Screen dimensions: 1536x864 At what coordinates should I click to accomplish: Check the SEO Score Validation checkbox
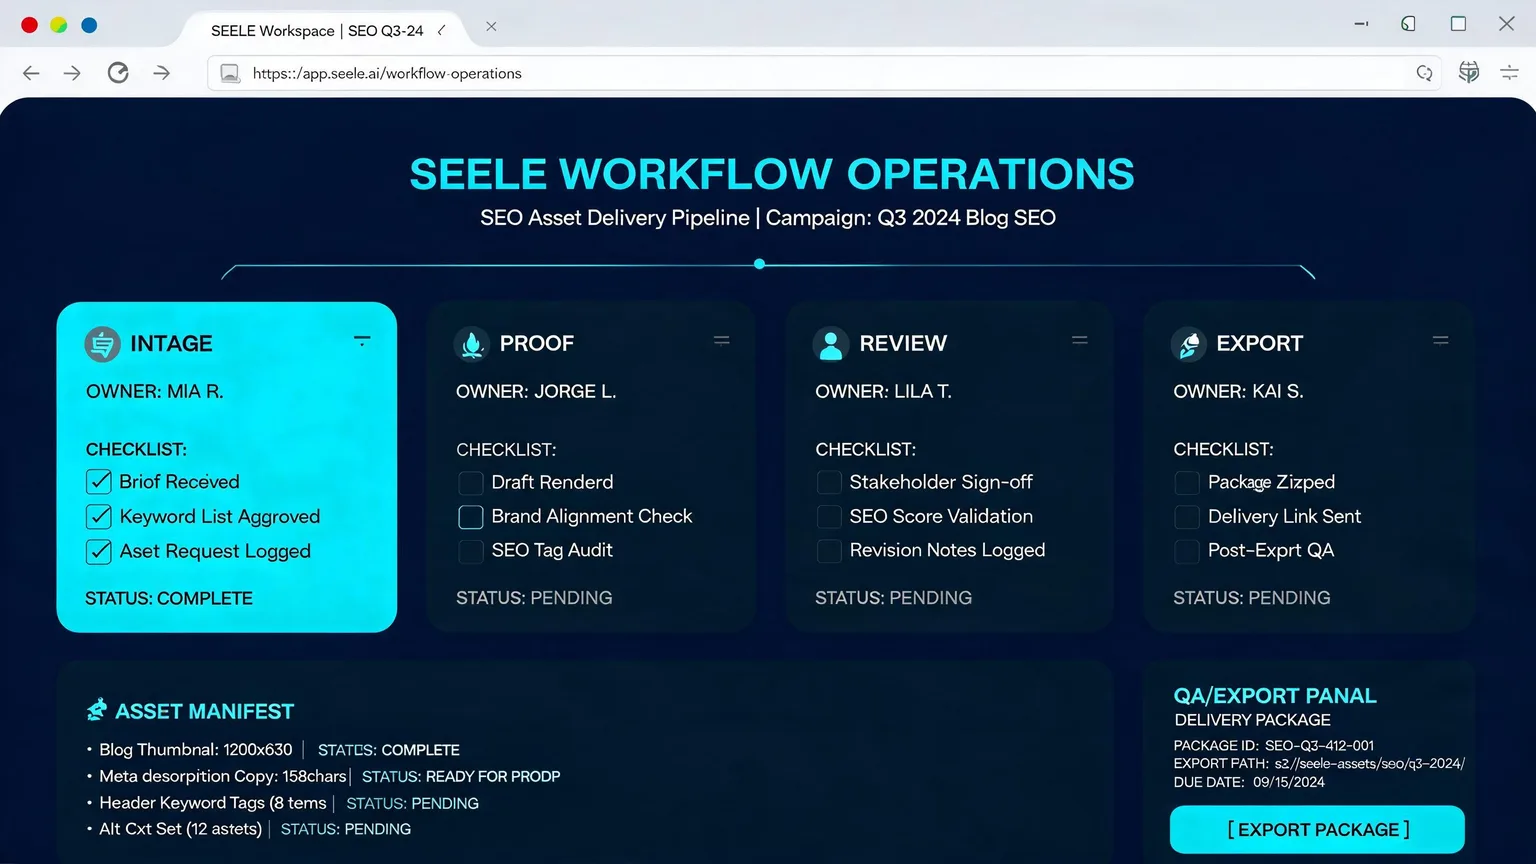[x=829, y=517]
